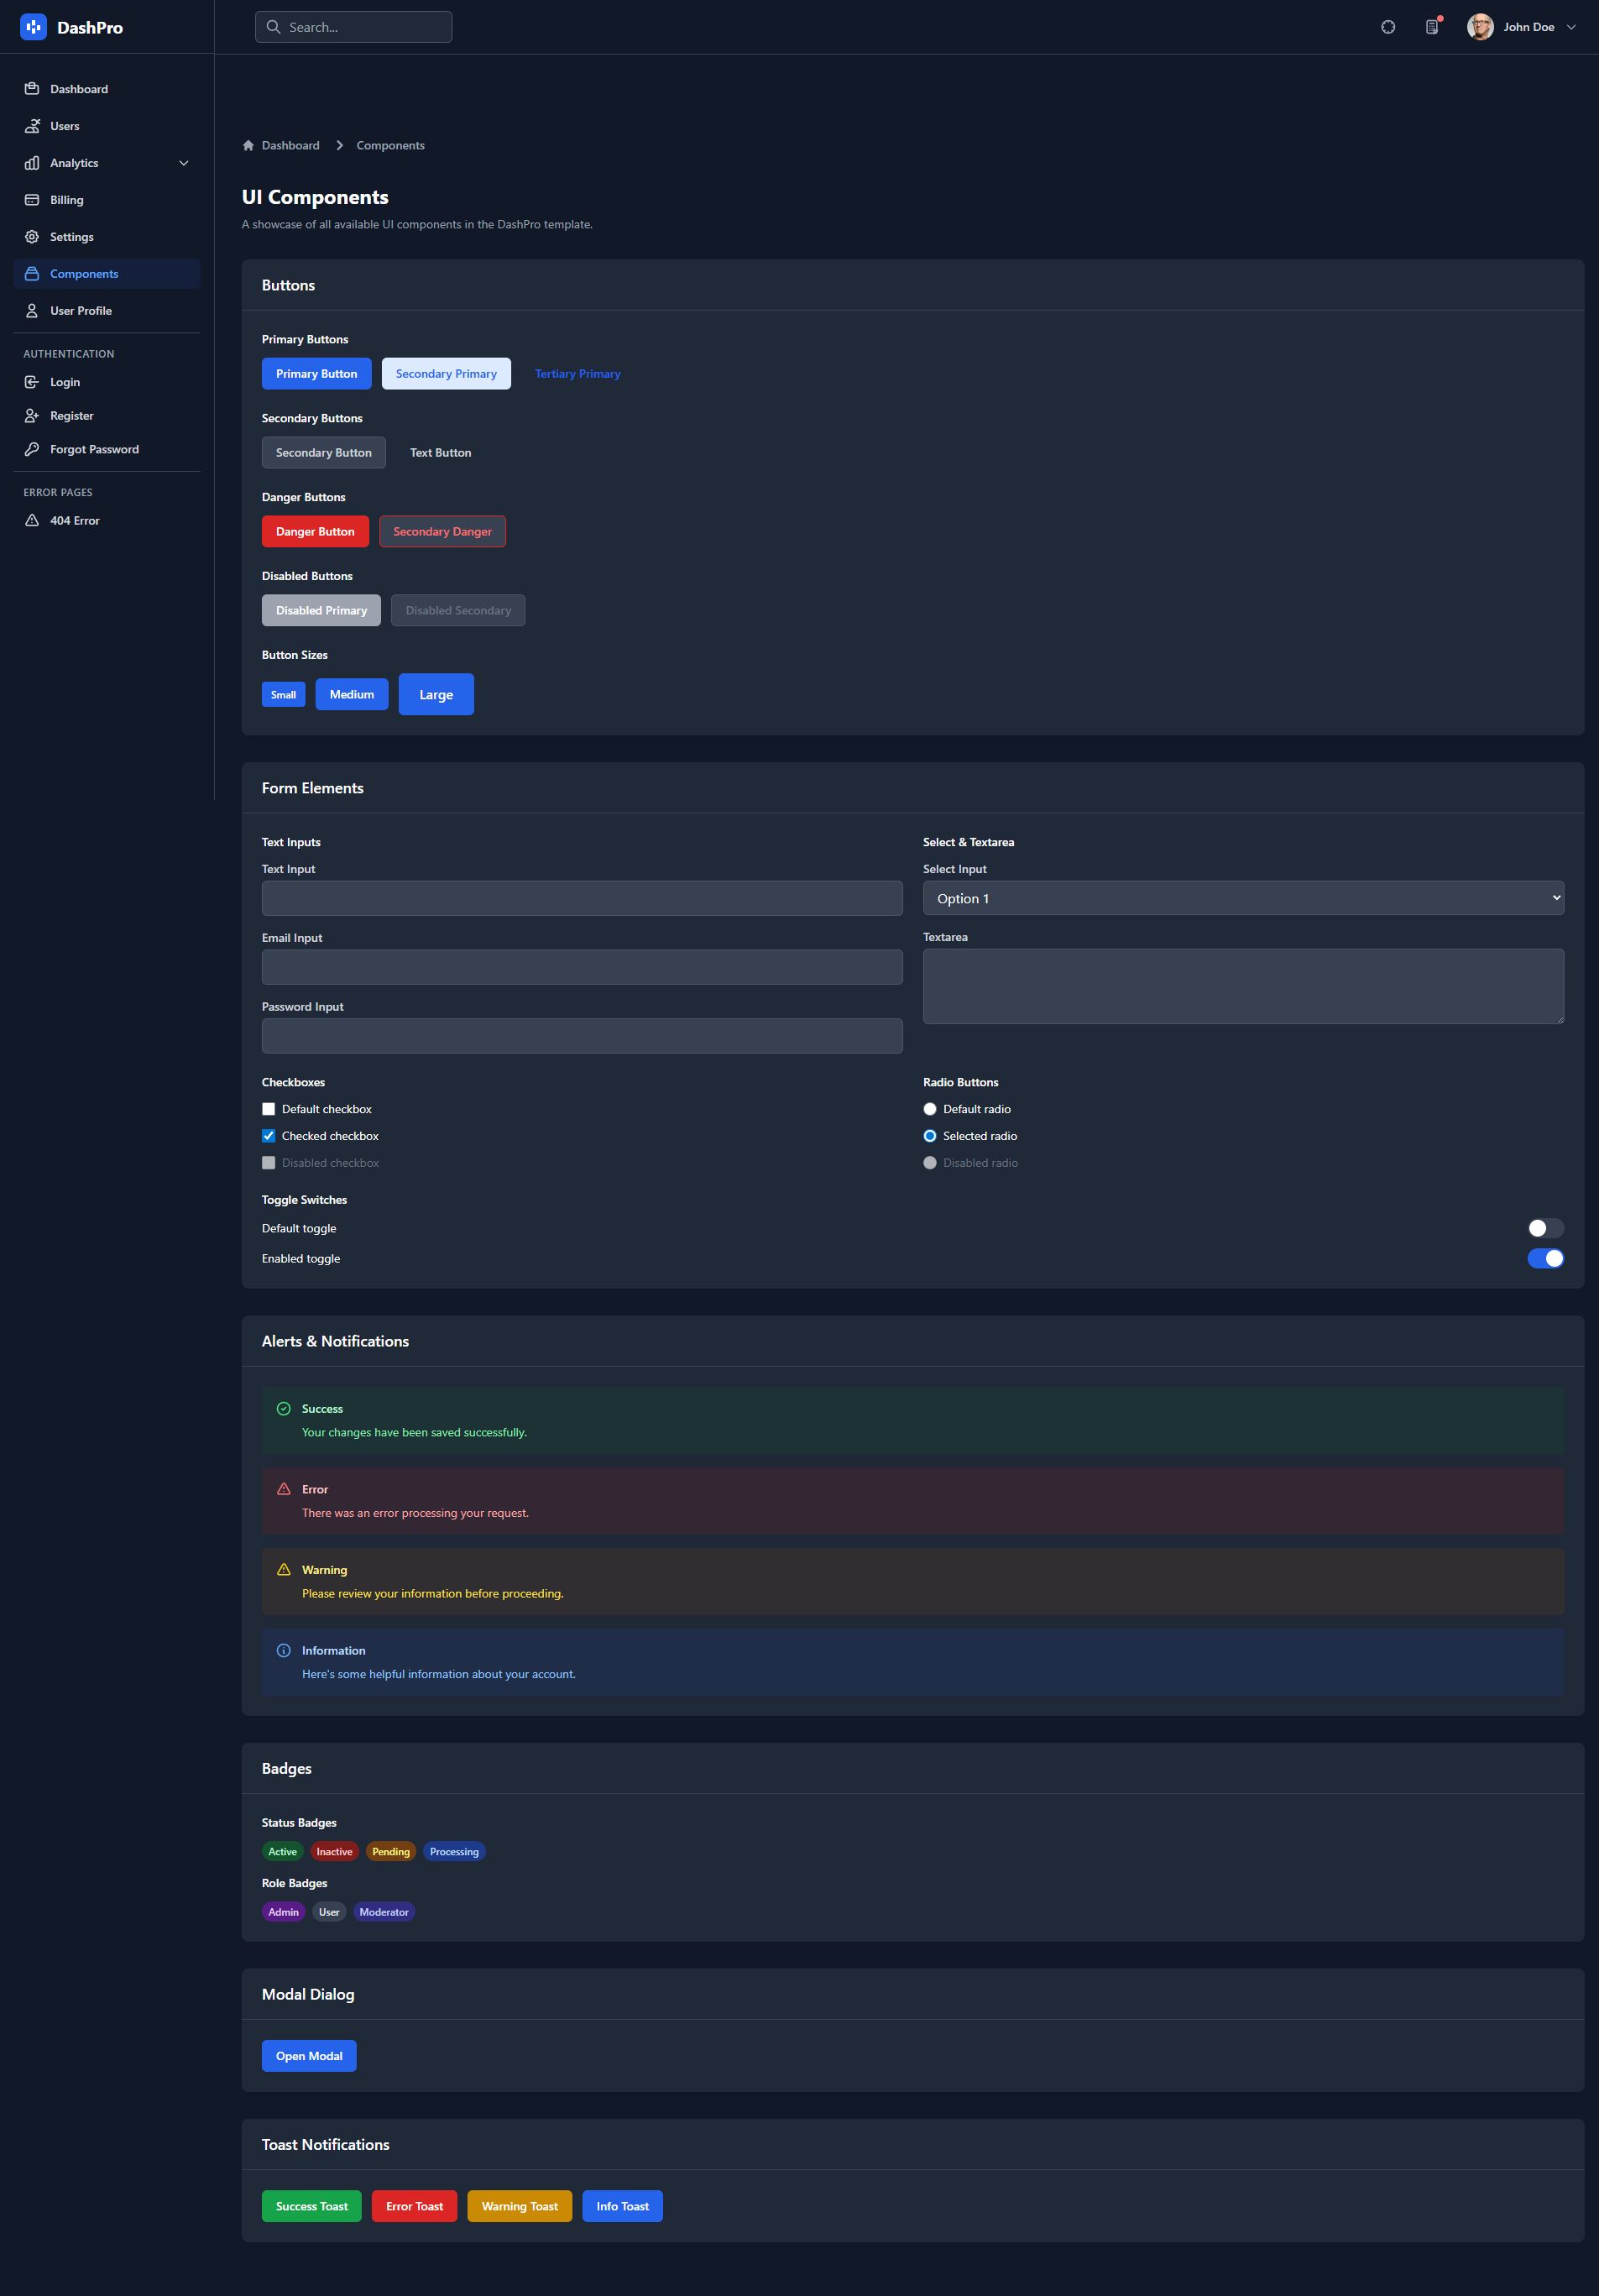Screen dimensions: 1599x2296
Task: Click the Components sidebar icon
Action: pos(32,274)
